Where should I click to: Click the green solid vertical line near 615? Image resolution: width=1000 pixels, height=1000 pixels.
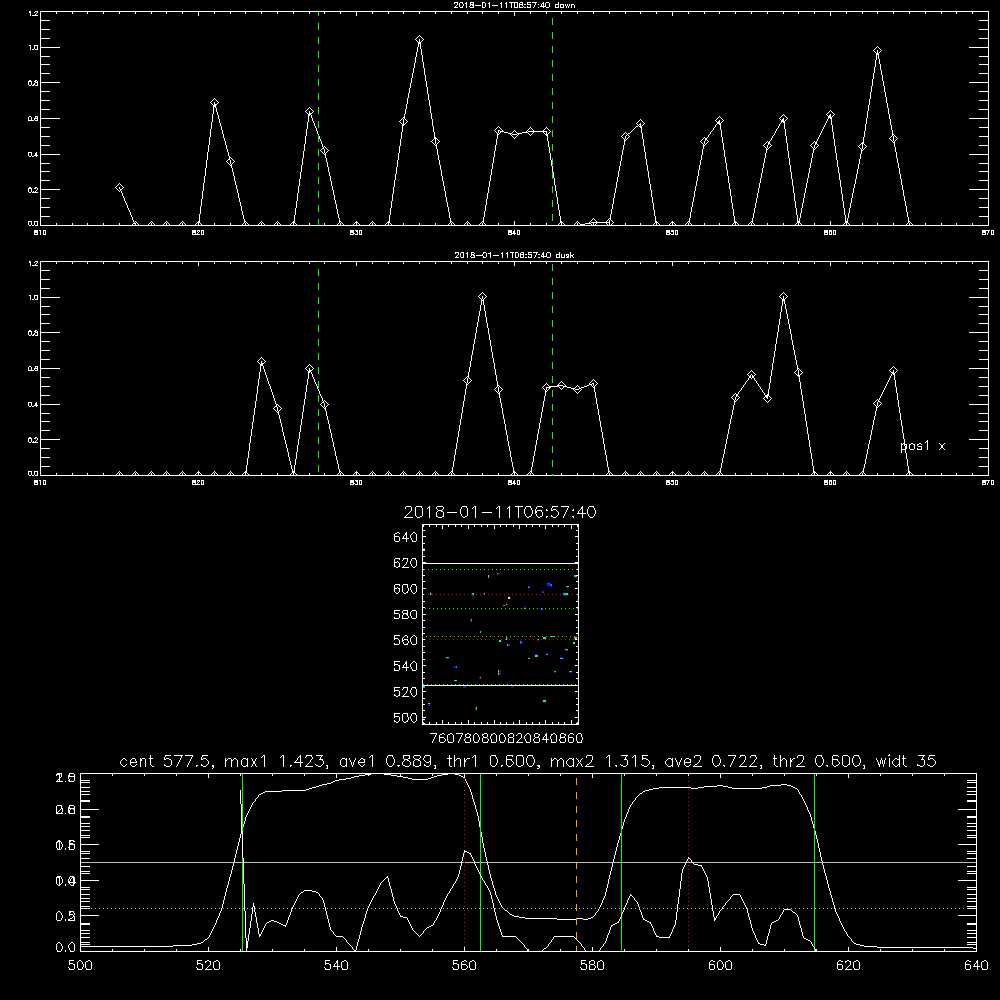(814, 861)
